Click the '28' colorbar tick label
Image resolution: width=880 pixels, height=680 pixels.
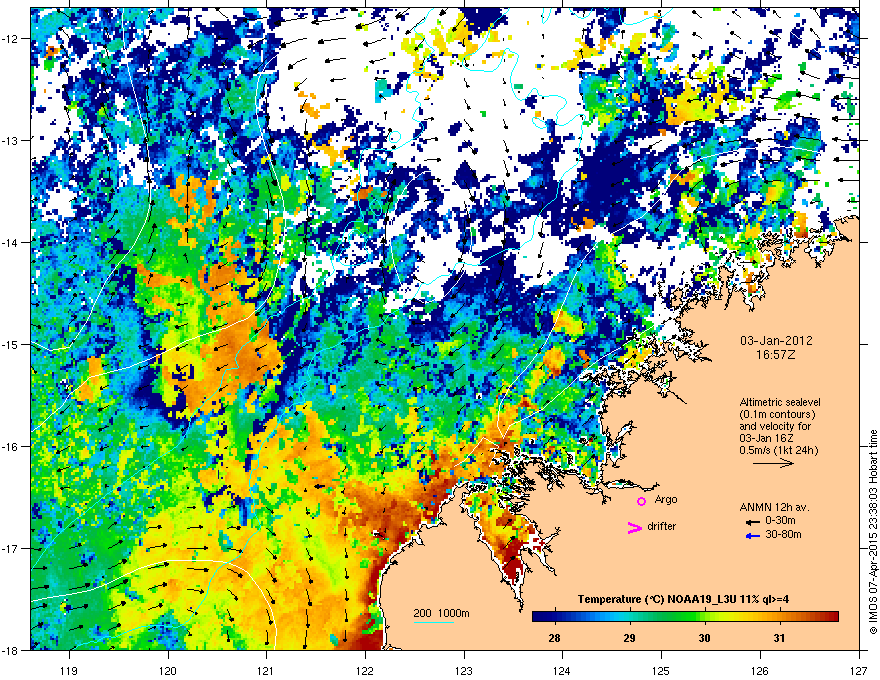pyautogui.click(x=554, y=638)
